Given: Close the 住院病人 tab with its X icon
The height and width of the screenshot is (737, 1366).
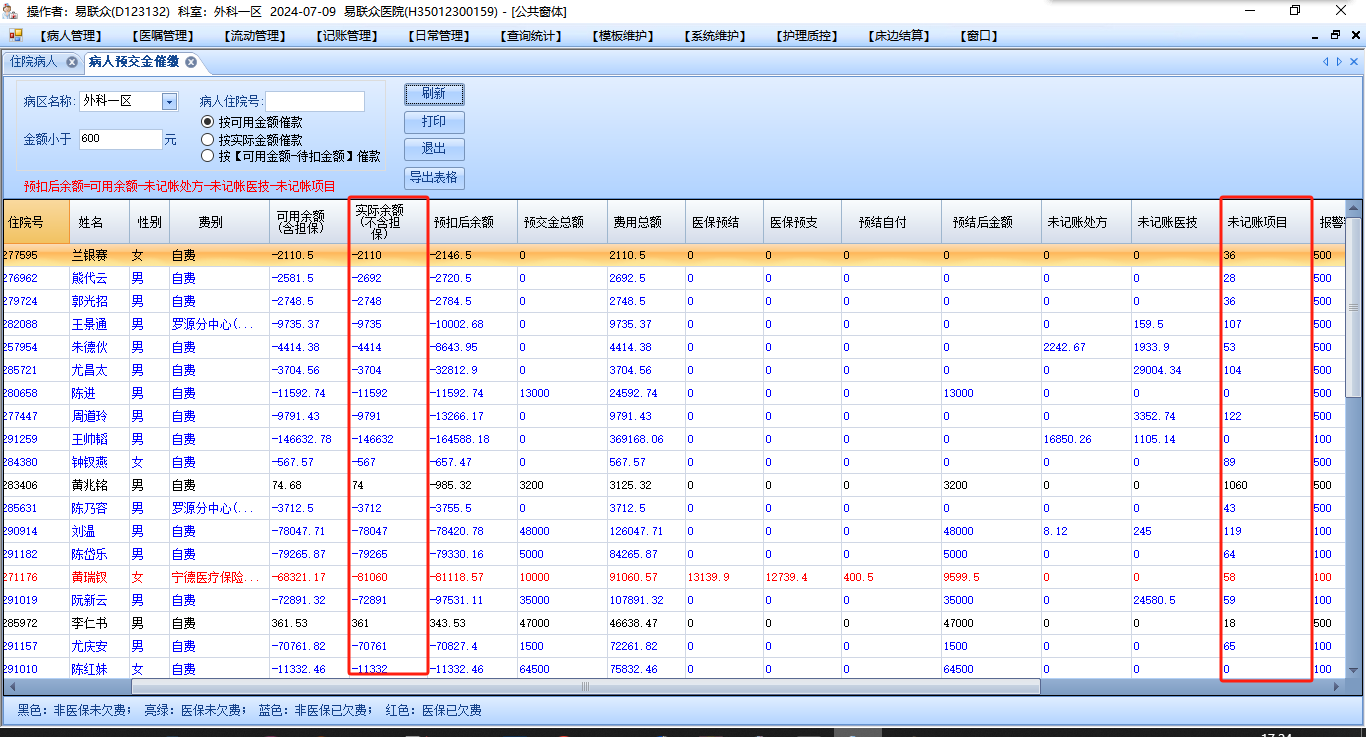Looking at the screenshot, I should coord(72,62).
